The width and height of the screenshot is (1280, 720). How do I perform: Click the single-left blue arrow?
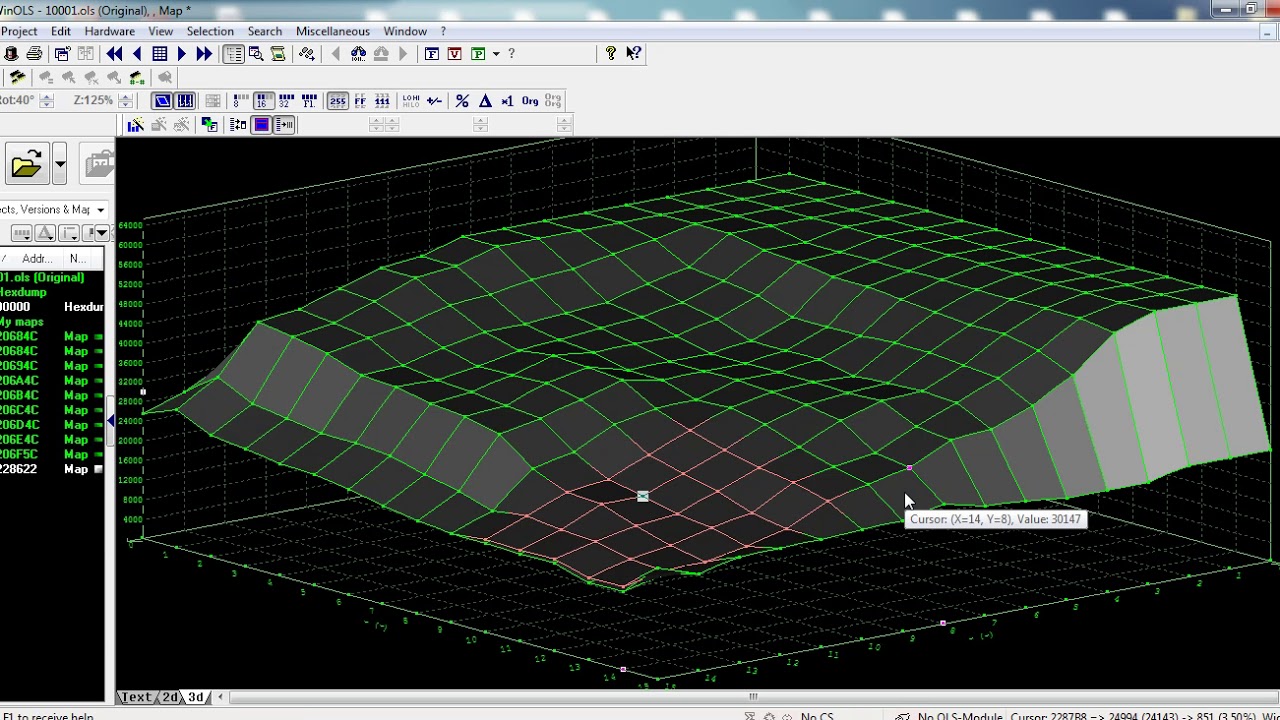pyautogui.click(x=137, y=54)
